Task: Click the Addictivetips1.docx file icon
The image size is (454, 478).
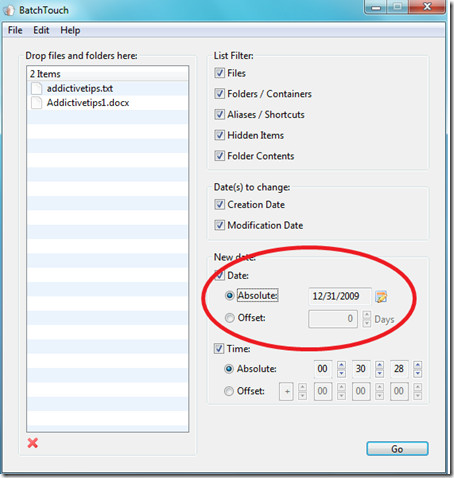Action: pyautogui.click(x=36, y=103)
